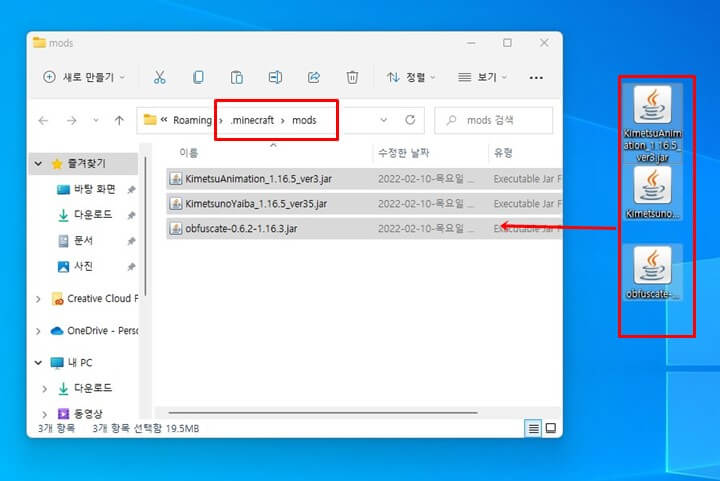Open 사진 in the sidebar
Viewport: 720px width, 481px height.
(83, 266)
